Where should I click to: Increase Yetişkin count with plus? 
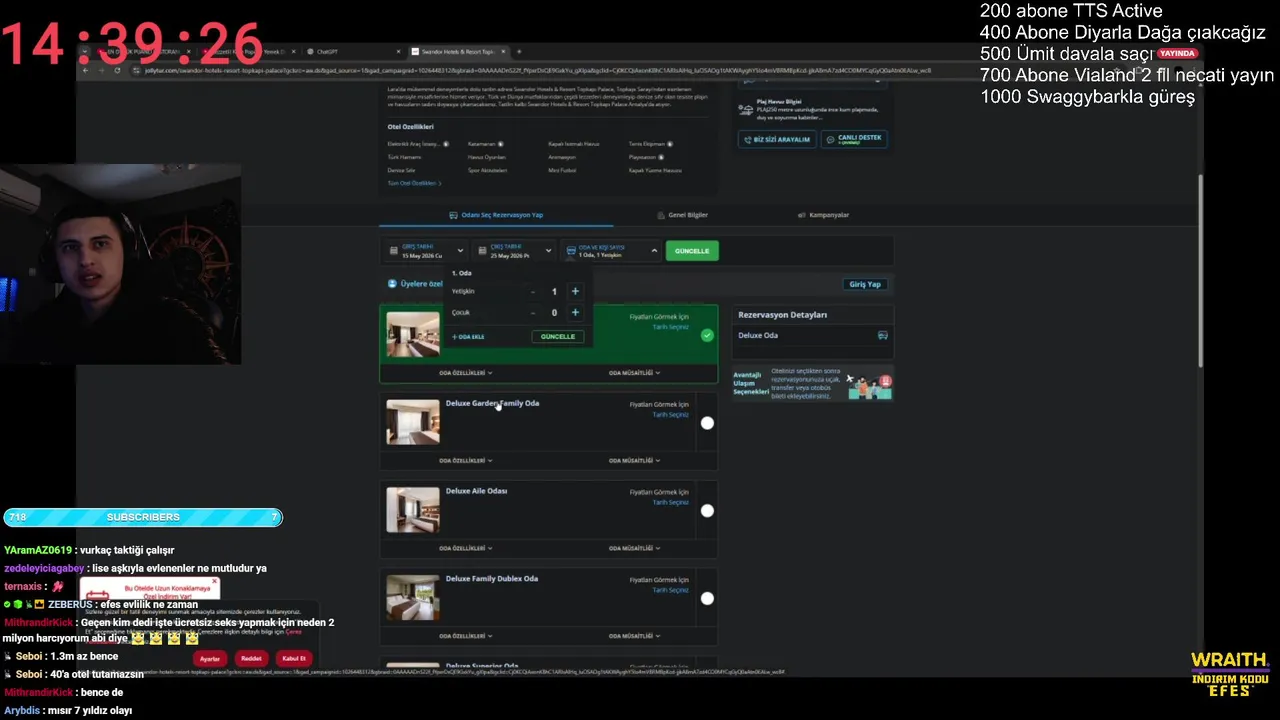pyautogui.click(x=575, y=291)
